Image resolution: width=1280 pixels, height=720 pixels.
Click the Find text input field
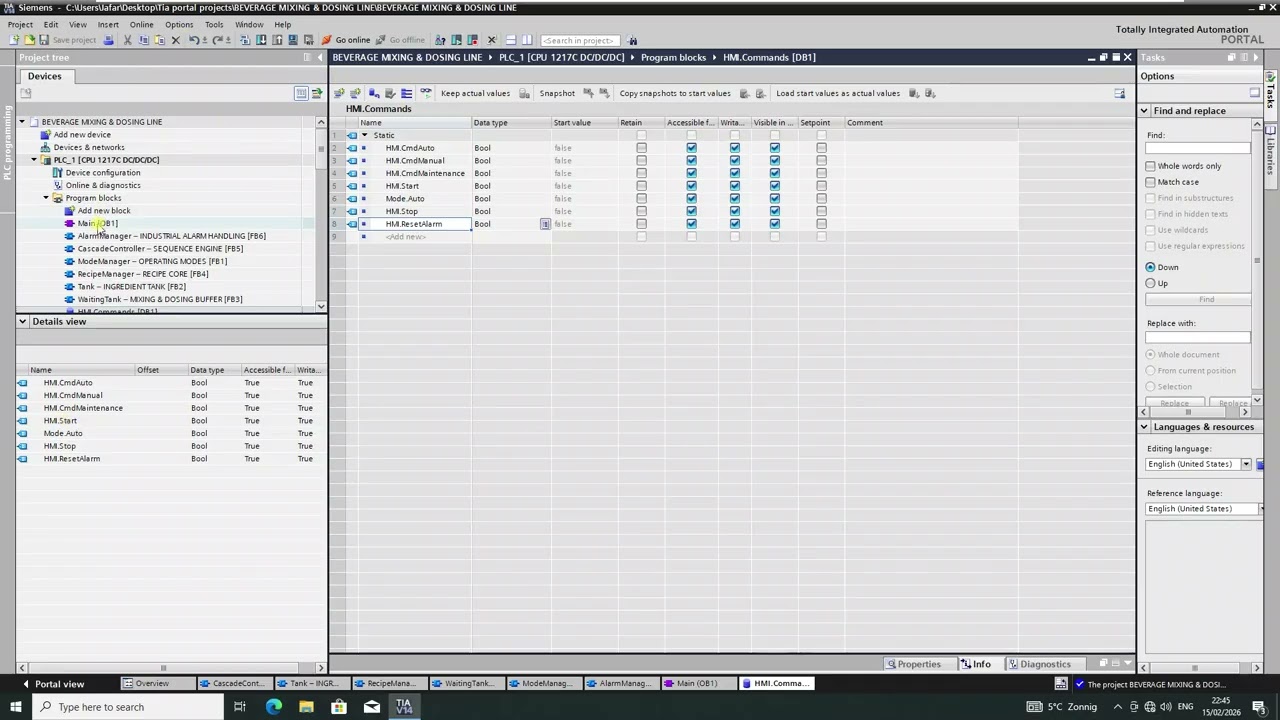[1198, 148]
